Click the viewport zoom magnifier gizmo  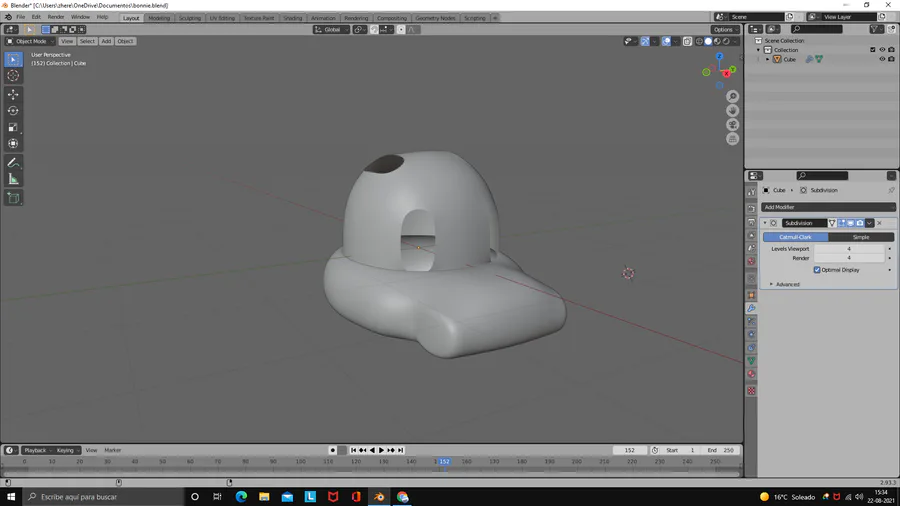(732, 96)
